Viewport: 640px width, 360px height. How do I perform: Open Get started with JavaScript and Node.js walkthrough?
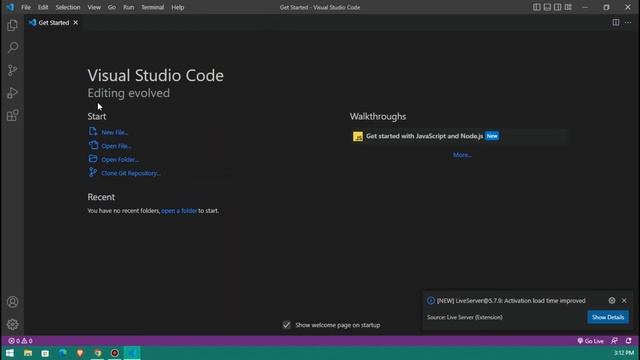459,136
